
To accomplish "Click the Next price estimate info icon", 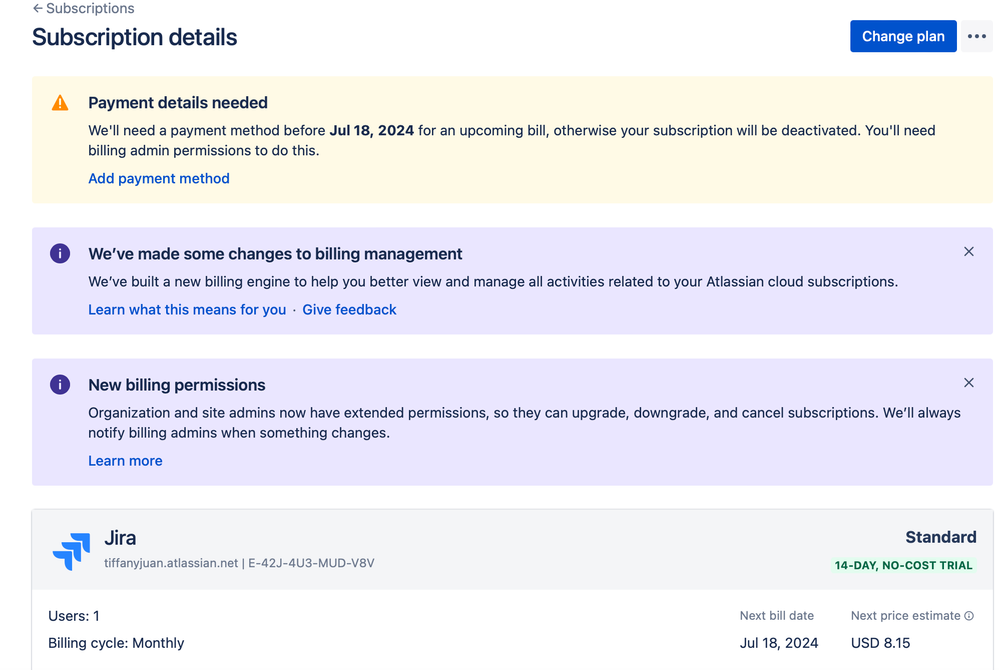I will tap(970, 616).
